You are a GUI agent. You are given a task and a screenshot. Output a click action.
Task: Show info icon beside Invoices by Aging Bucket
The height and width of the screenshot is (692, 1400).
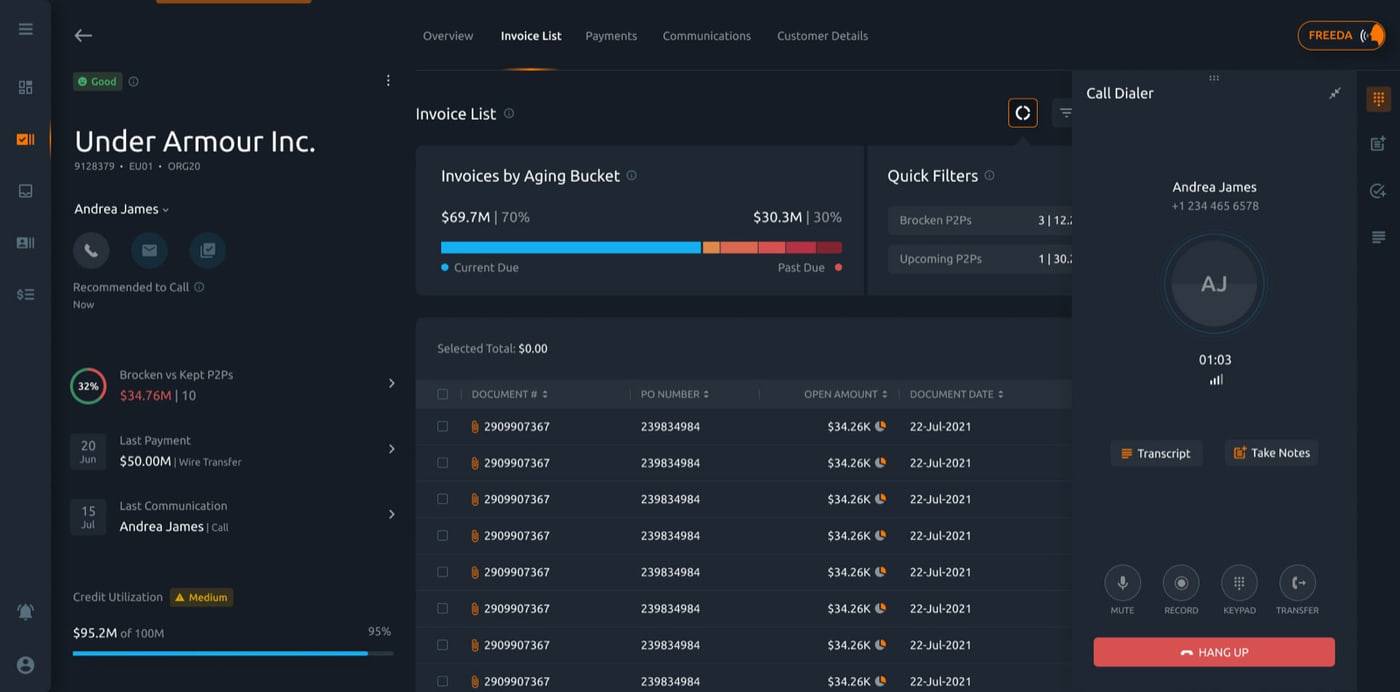(631, 175)
